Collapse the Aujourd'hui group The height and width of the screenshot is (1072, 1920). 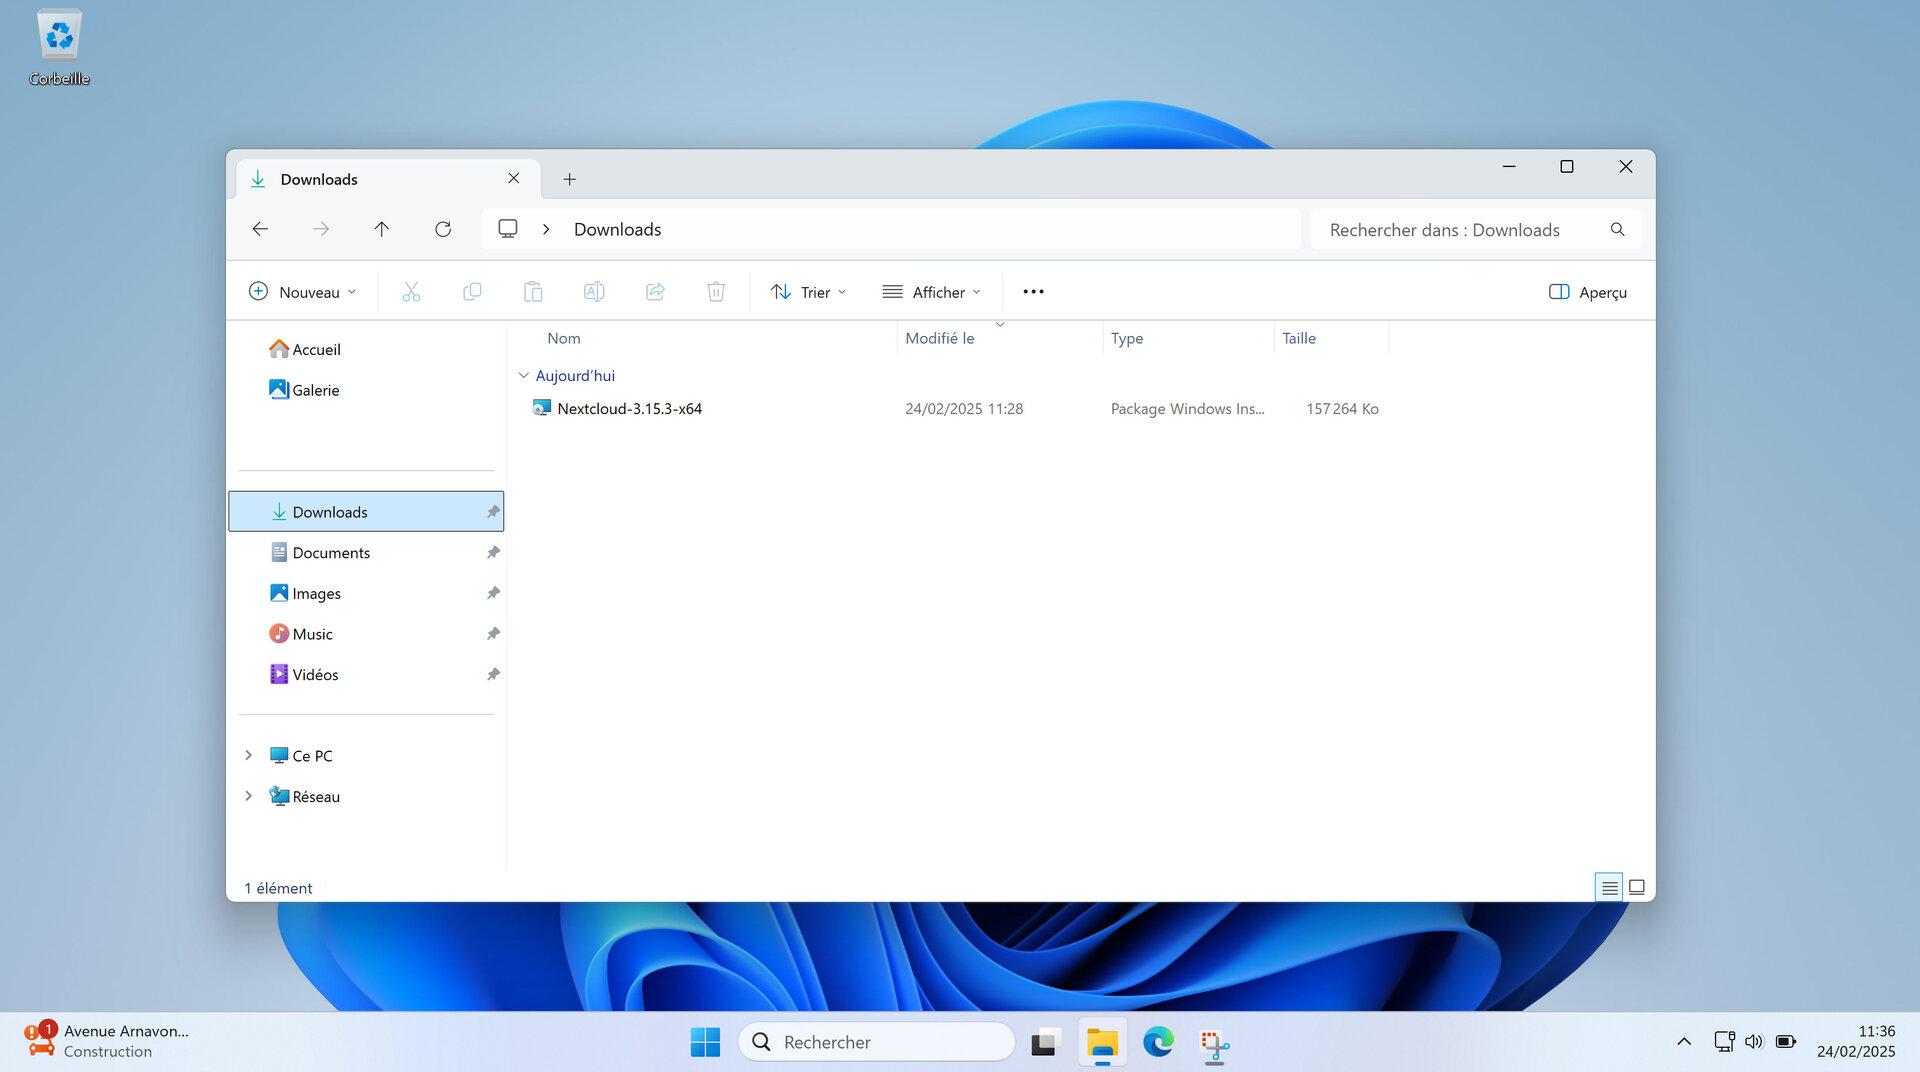coord(523,376)
